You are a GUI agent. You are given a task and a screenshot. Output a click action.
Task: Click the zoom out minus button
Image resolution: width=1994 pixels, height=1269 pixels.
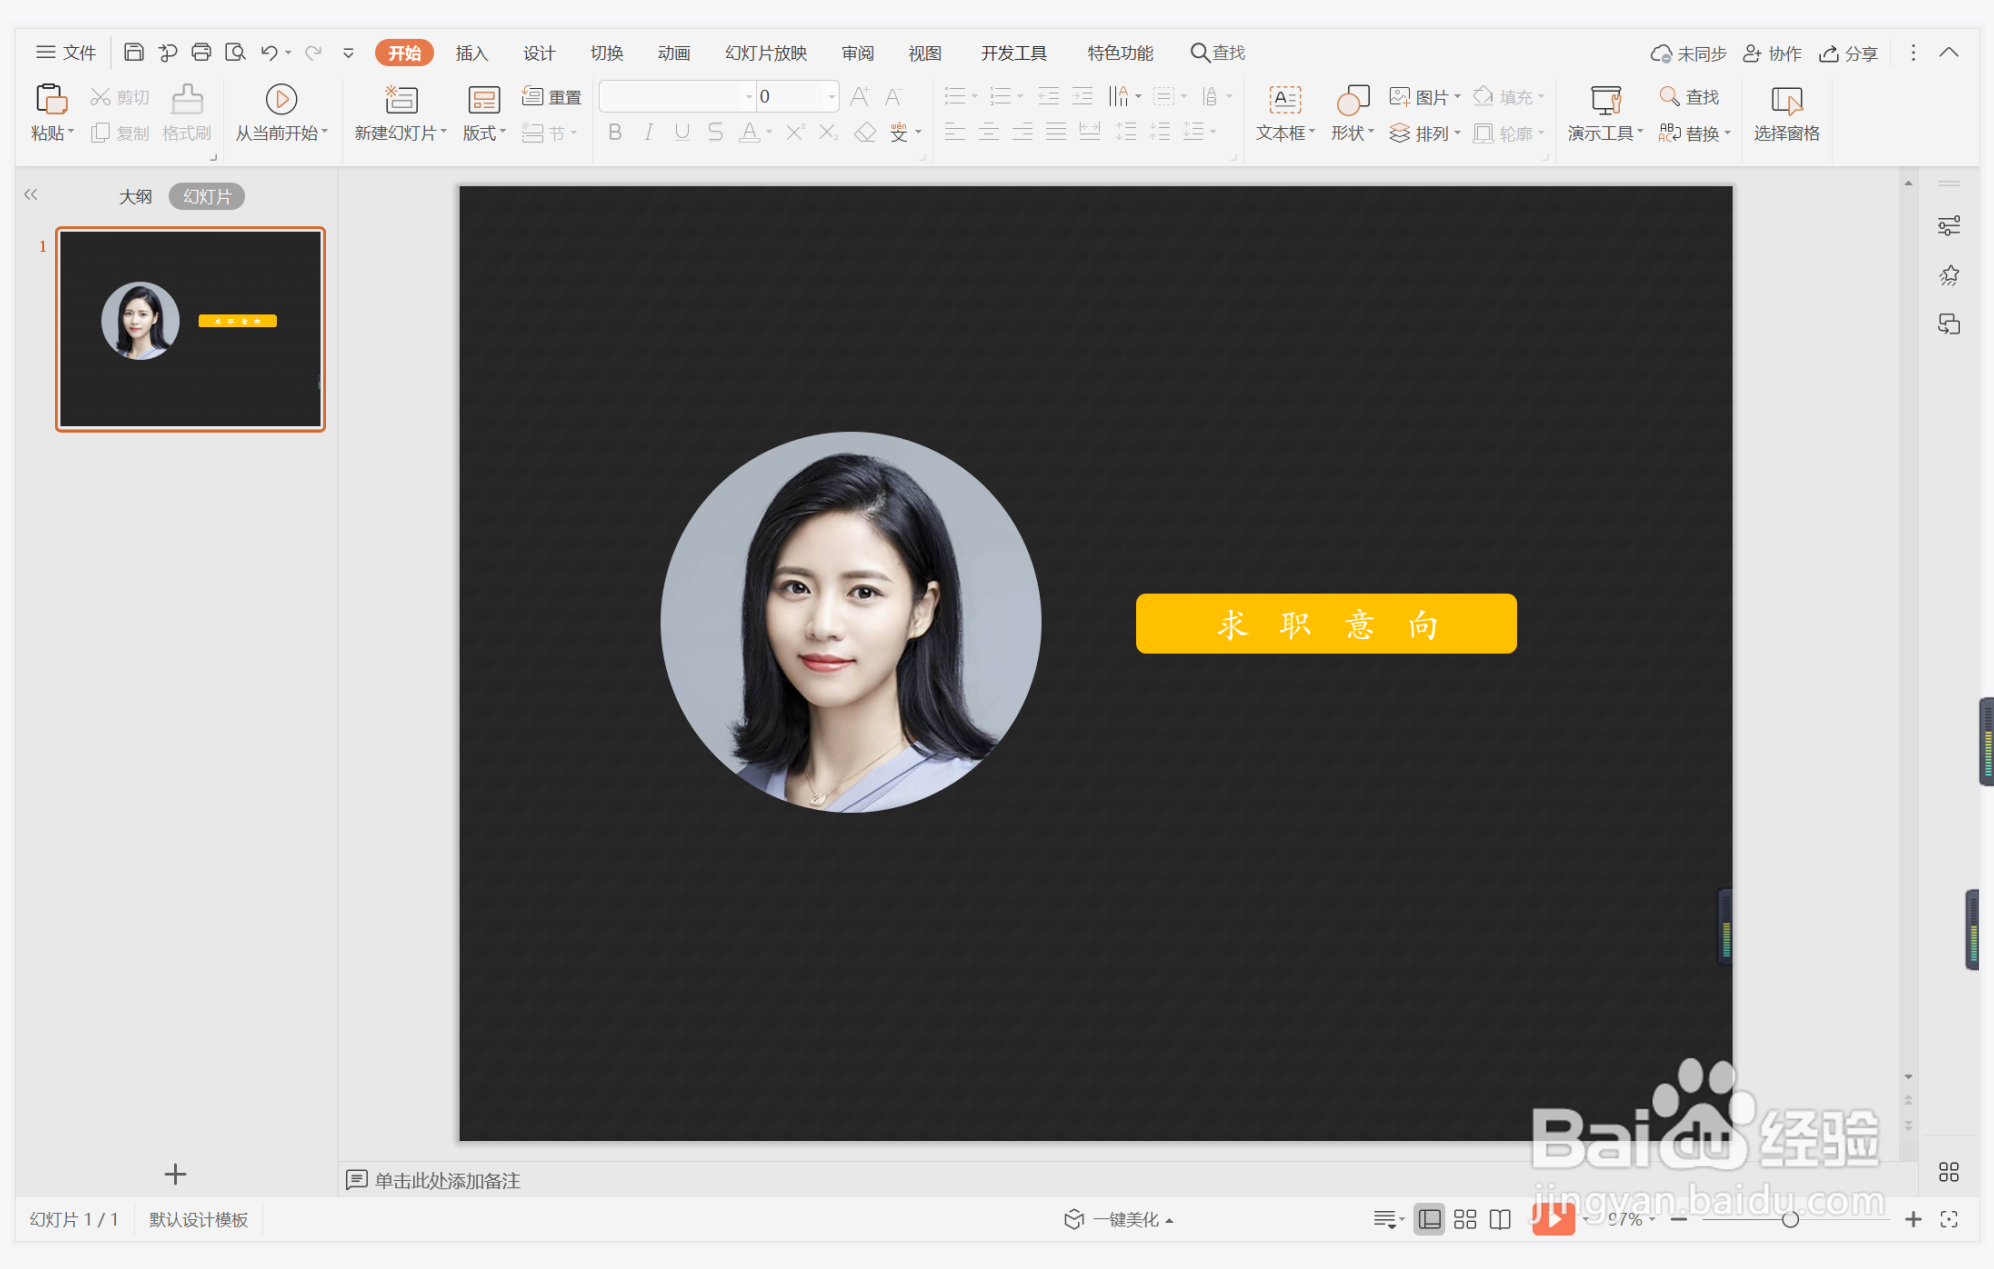tap(1679, 1219)
